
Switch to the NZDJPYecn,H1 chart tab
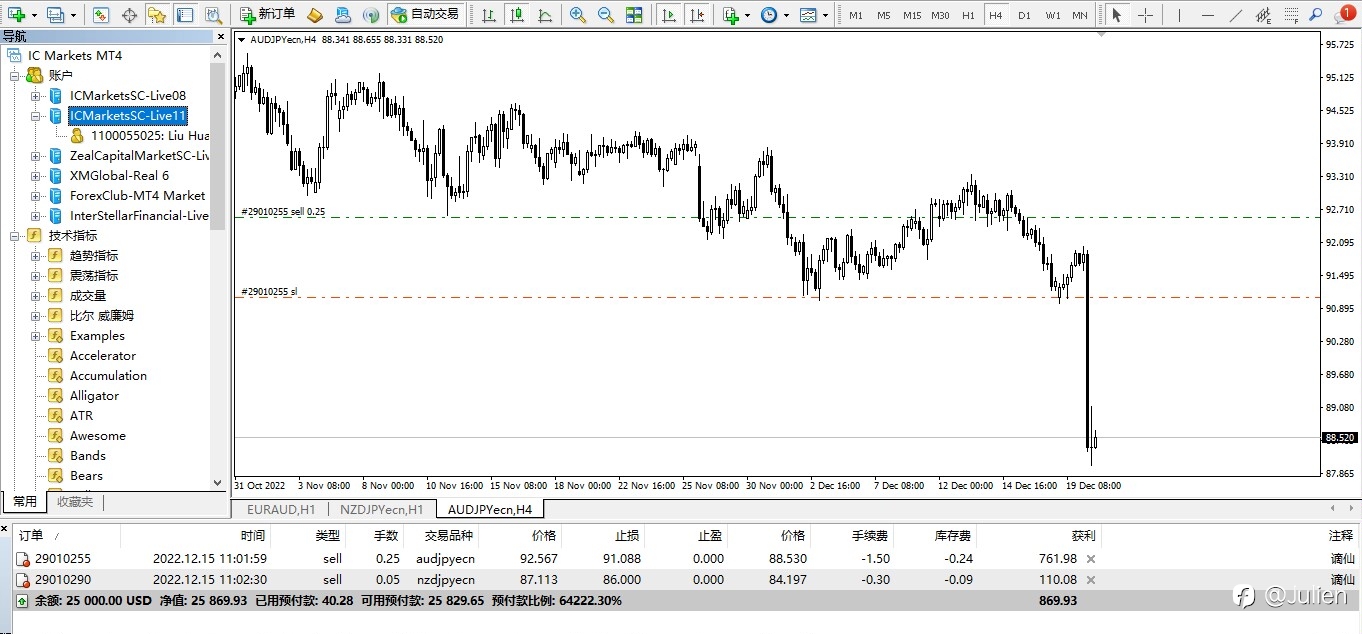click(381, 509)
